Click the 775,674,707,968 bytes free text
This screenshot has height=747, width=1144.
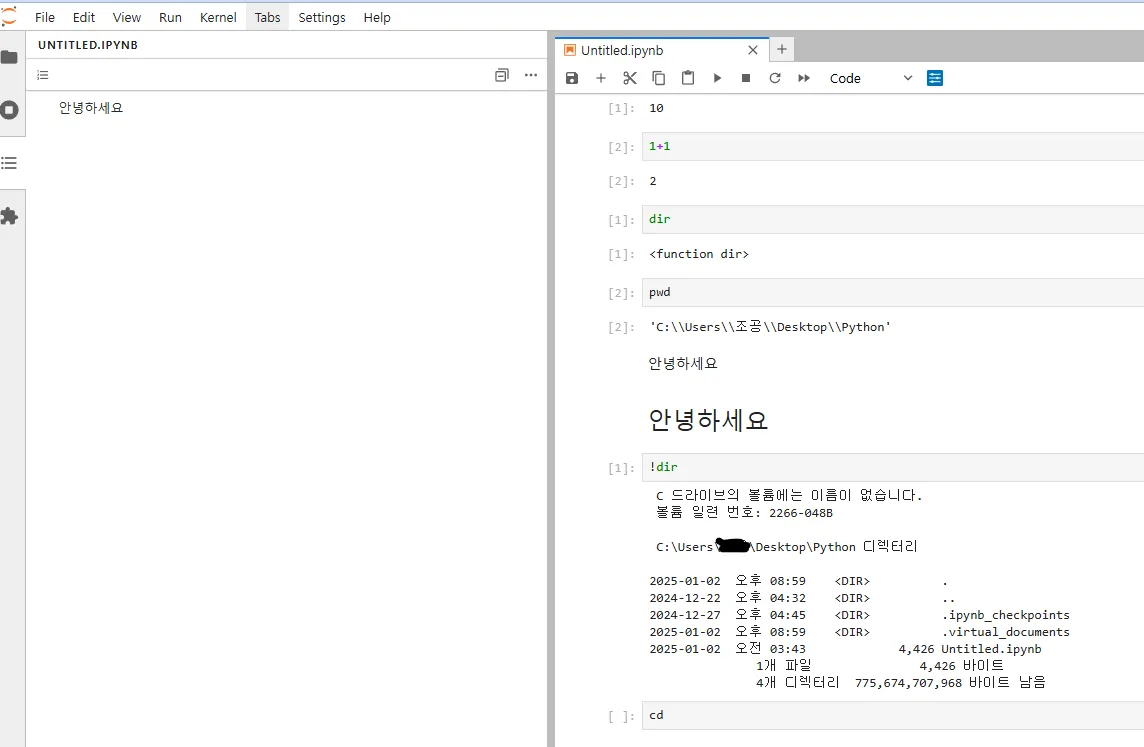pos(950,683)
